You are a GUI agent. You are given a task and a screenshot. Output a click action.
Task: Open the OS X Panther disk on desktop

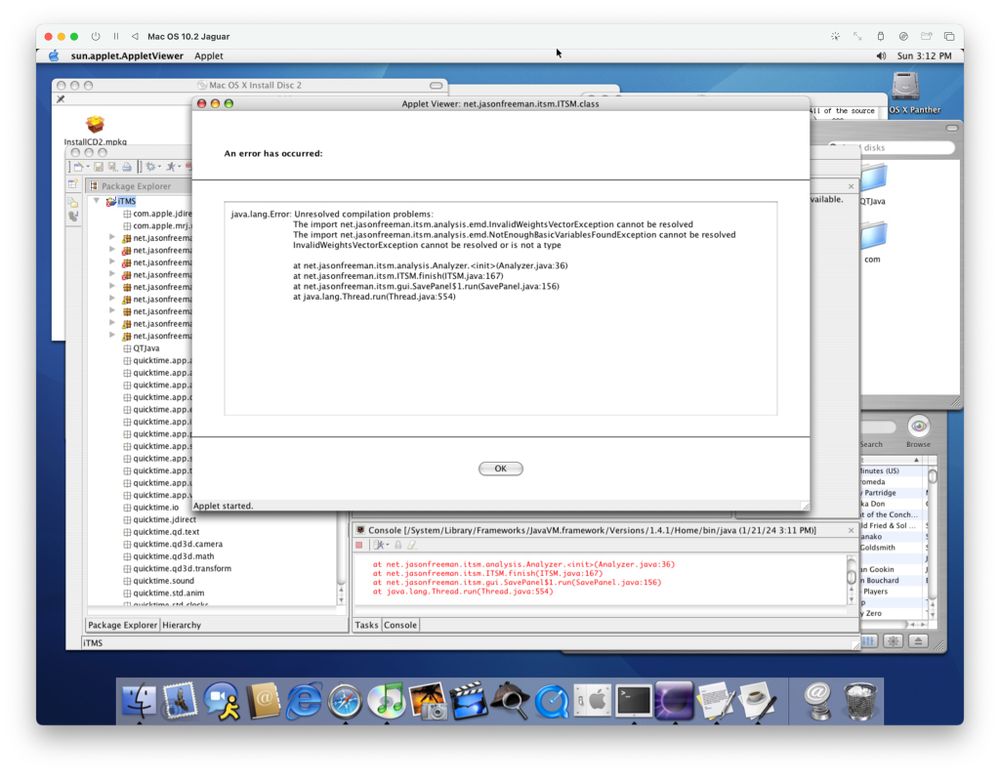[906, 87]
